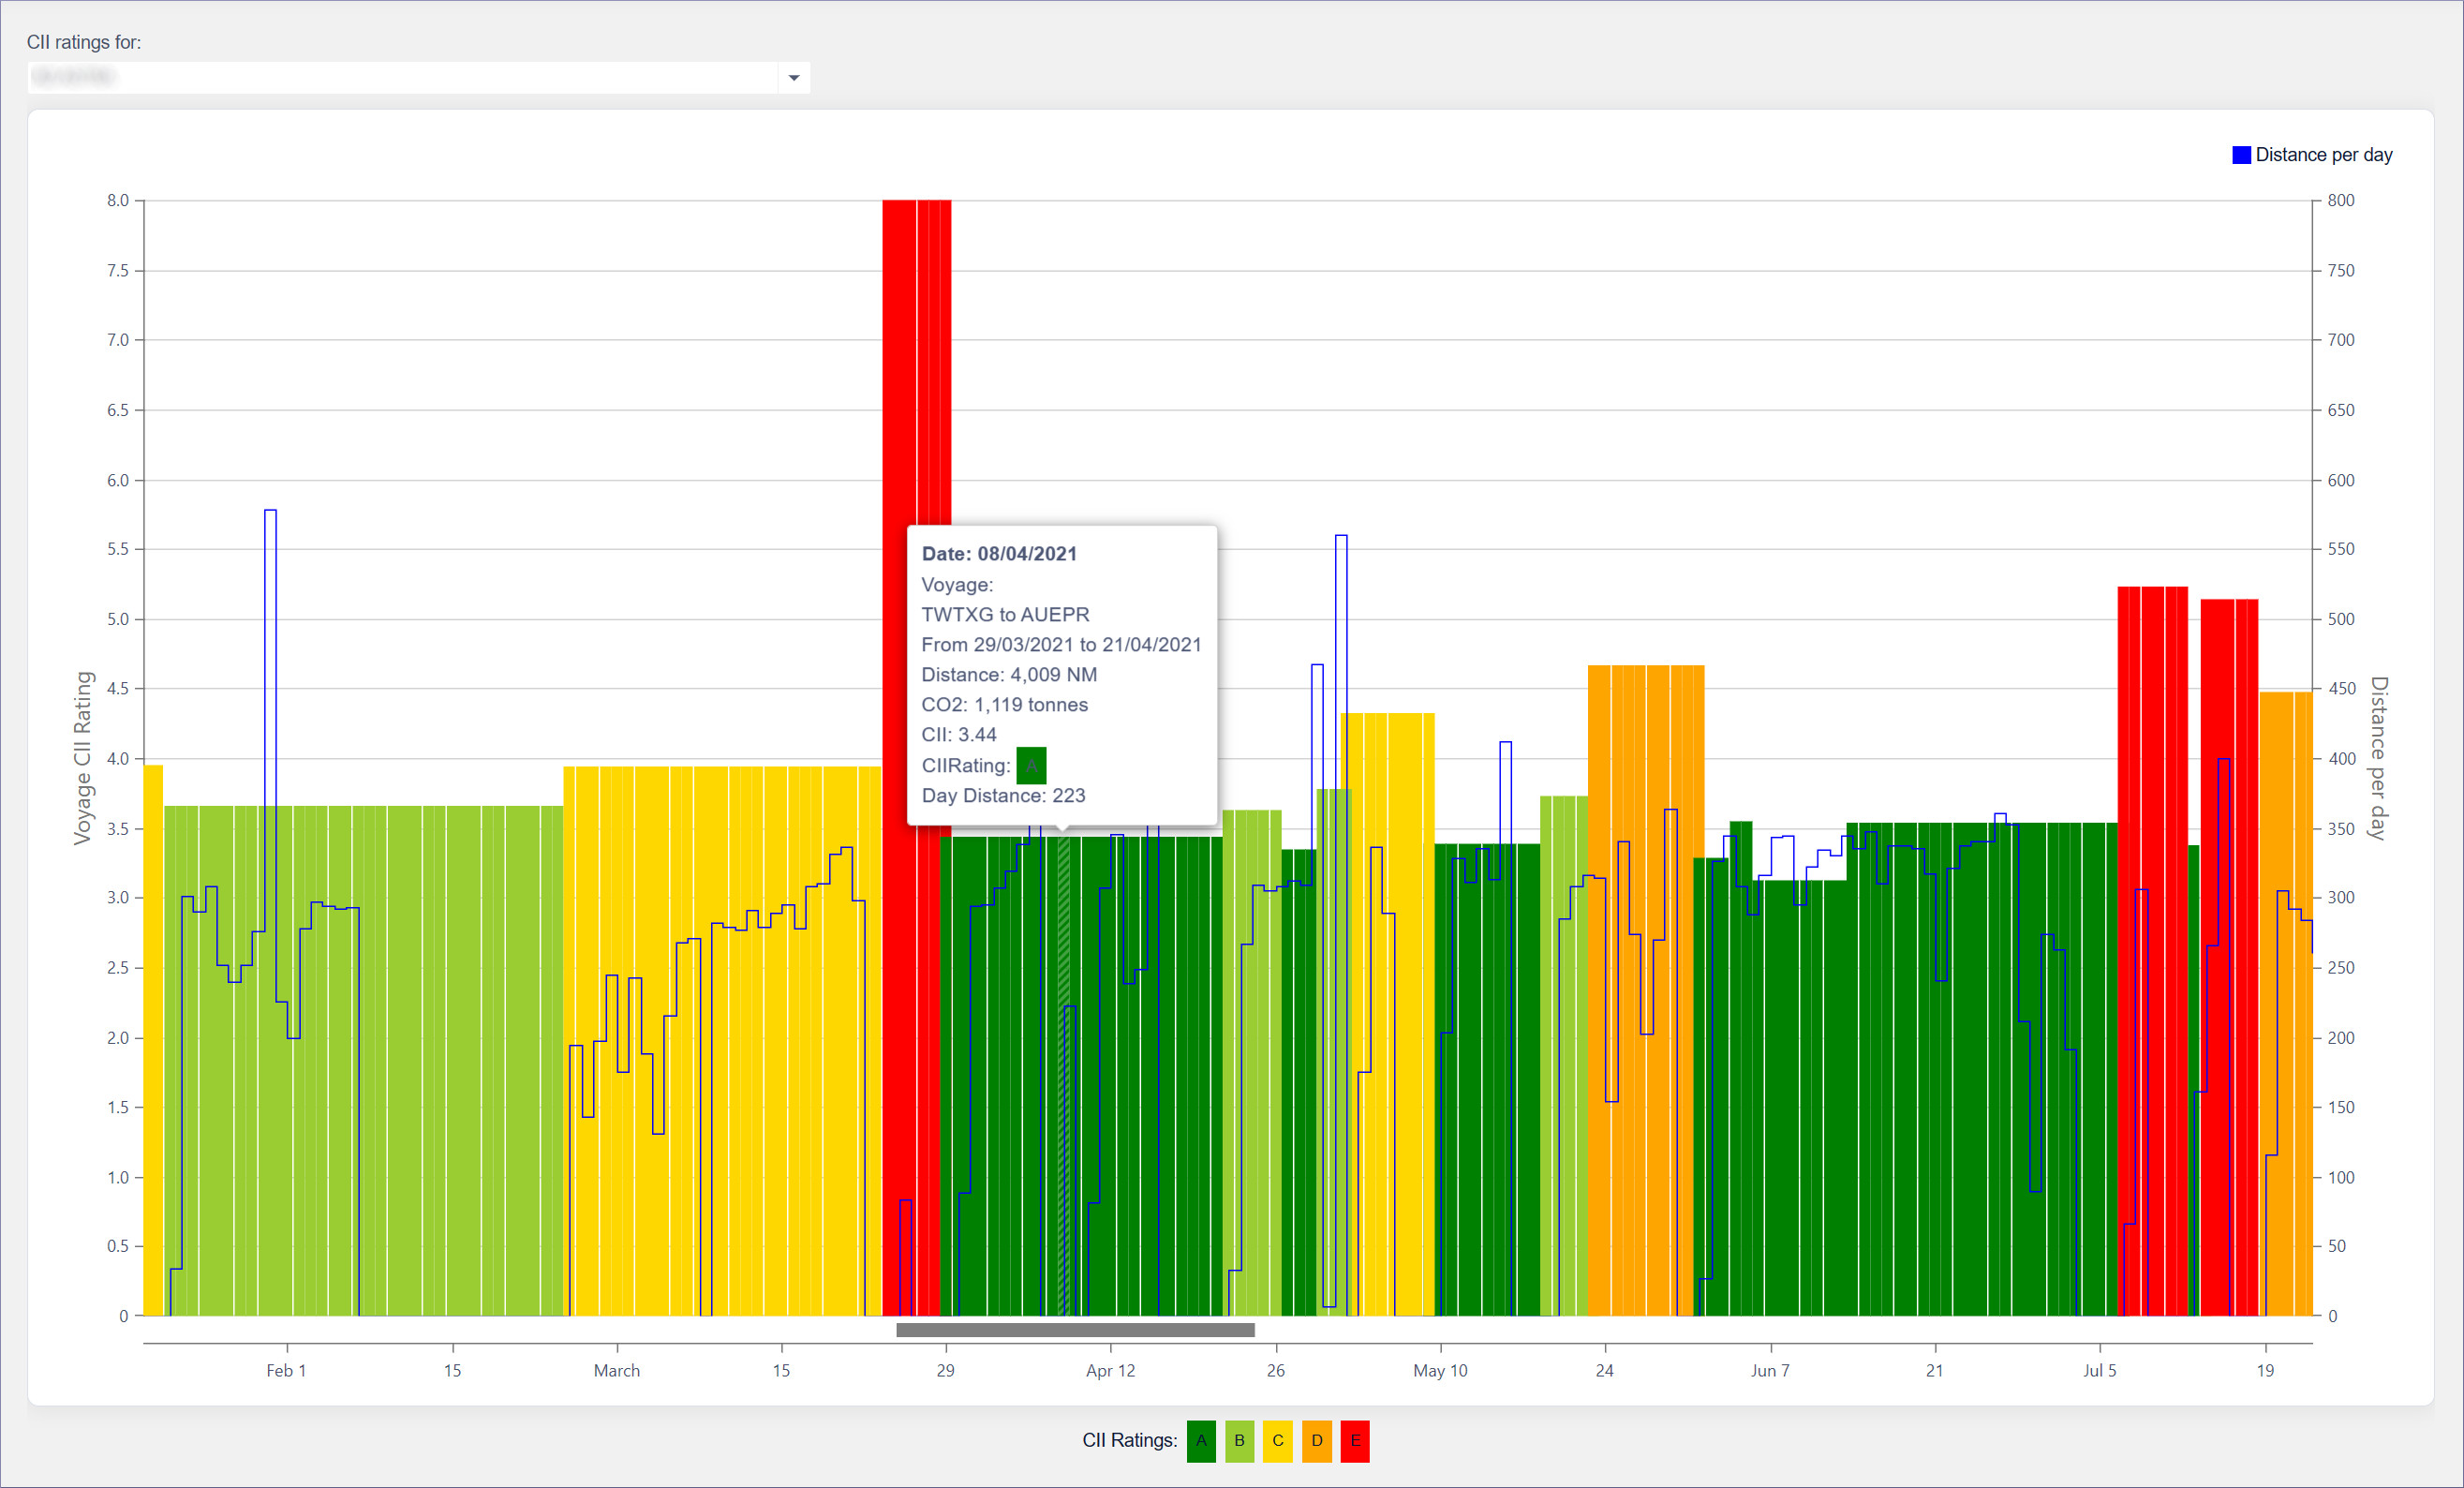Select the green A rating swatch
Image resolution: width=2464 pixels, height=1488 pixels.
[x=1200, y=1441]
